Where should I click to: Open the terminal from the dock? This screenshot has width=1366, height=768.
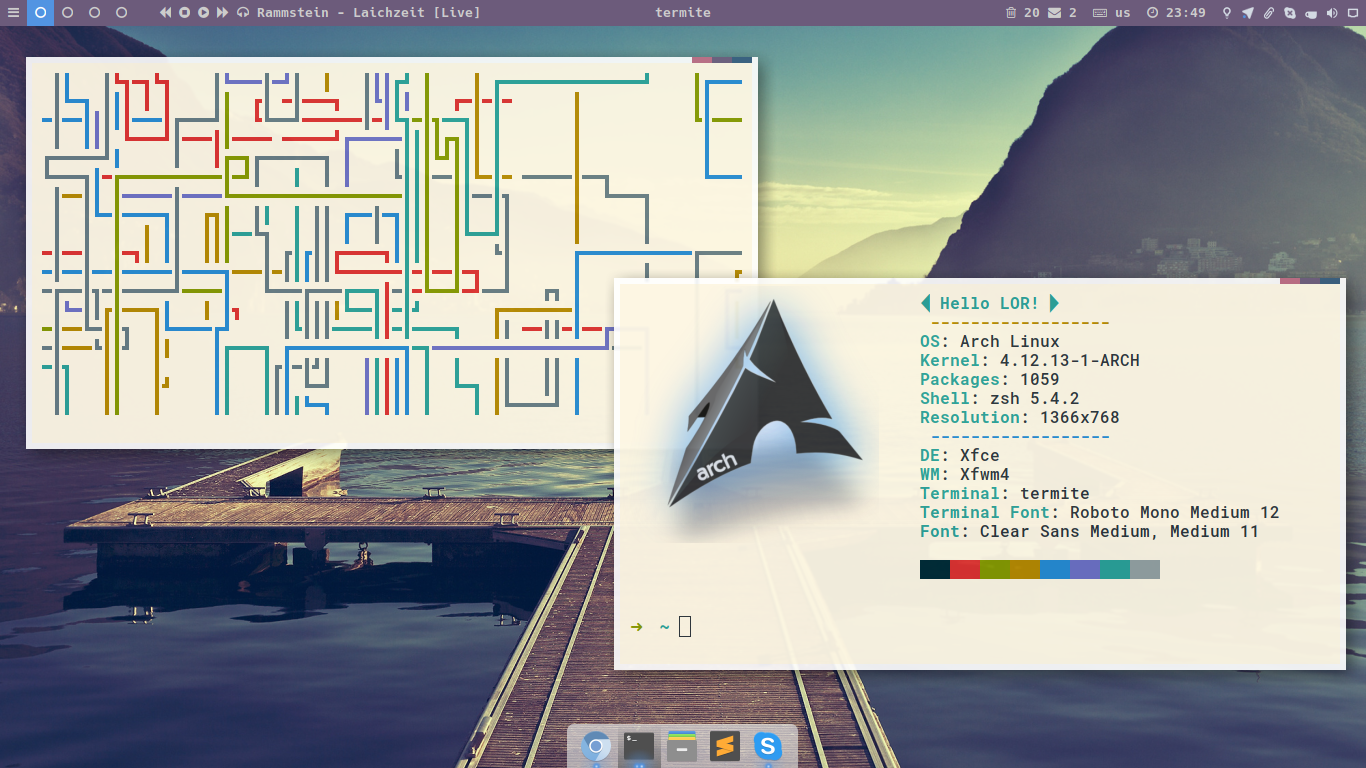[639, 746]
